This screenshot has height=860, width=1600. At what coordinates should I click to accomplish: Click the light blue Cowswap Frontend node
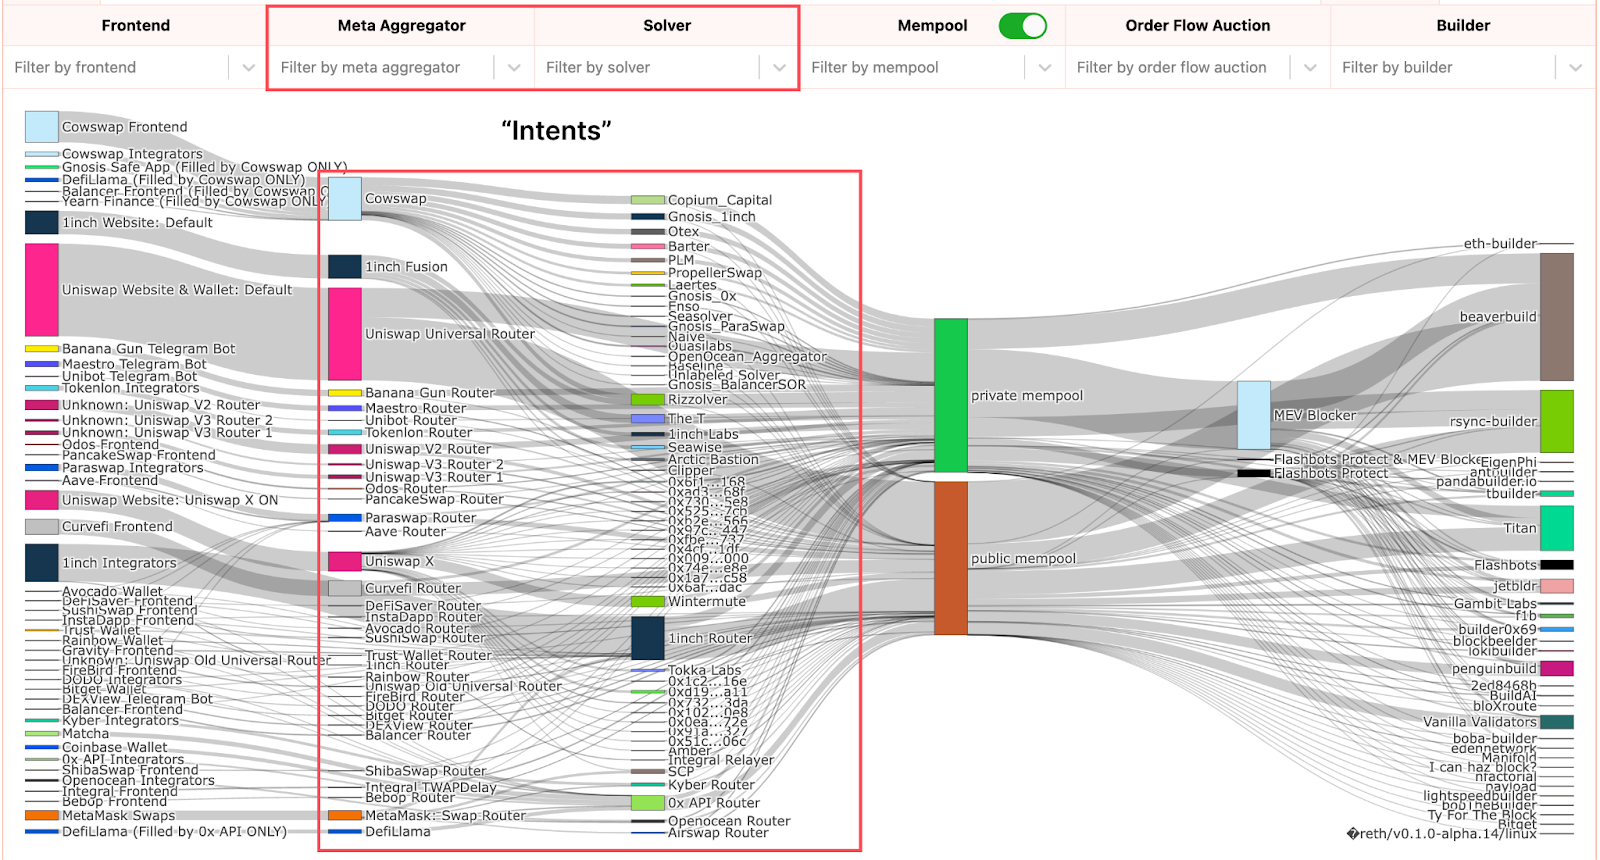(42, 127)
